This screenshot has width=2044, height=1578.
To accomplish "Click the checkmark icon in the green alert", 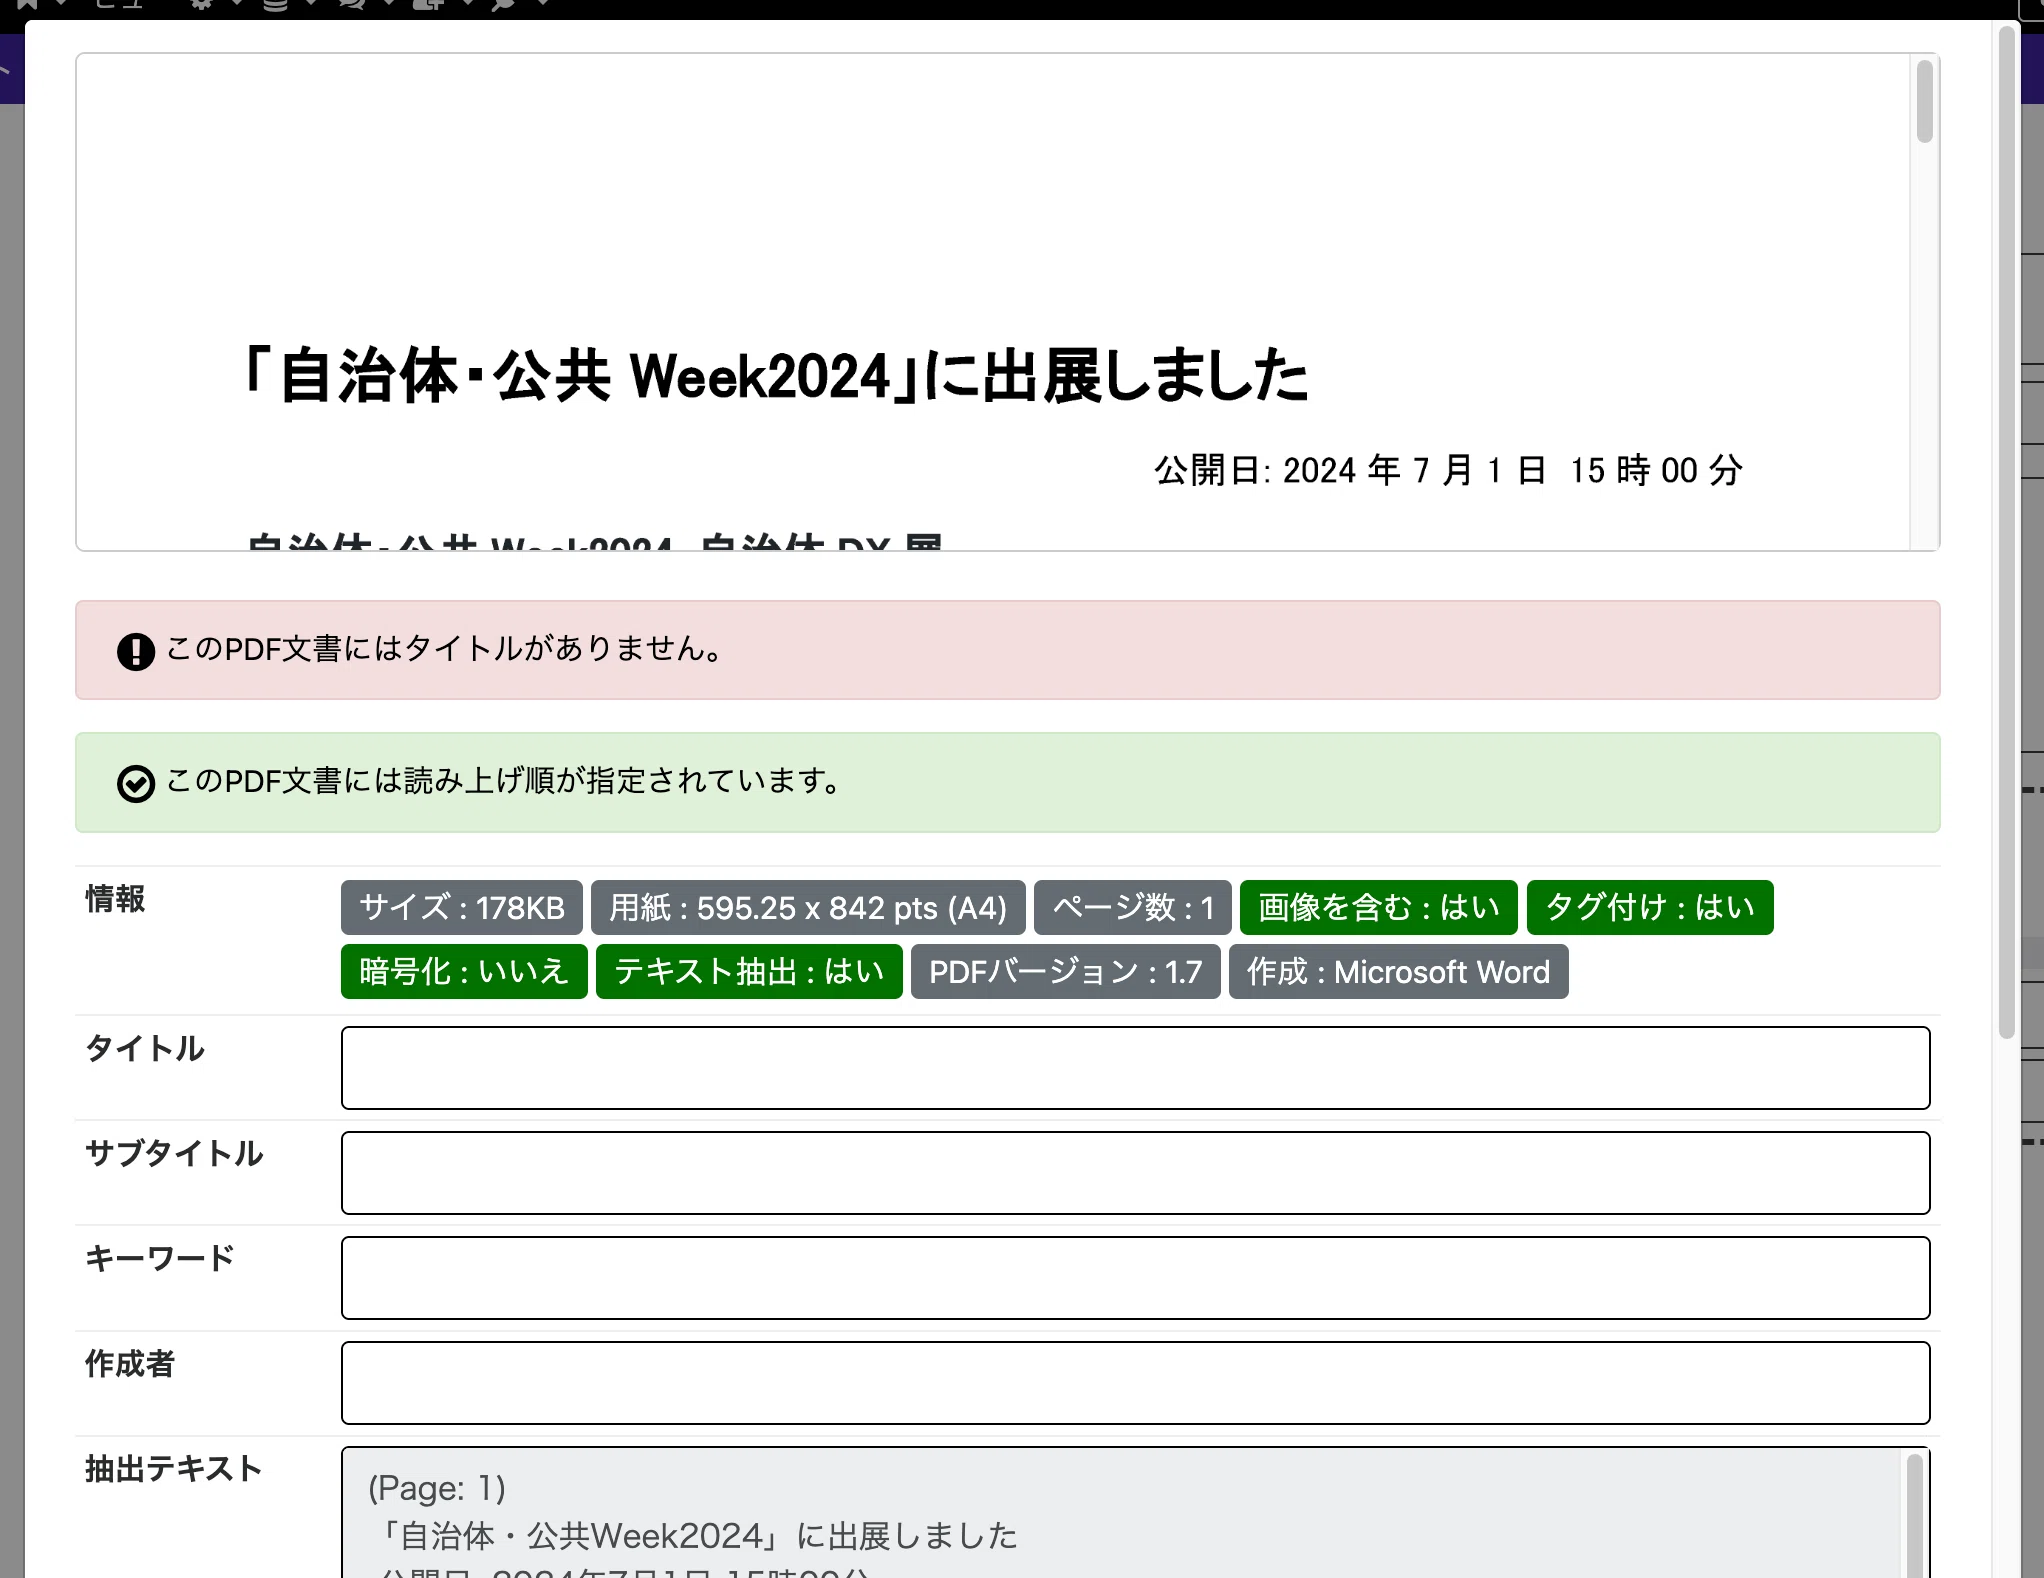I will coord(136,784).
